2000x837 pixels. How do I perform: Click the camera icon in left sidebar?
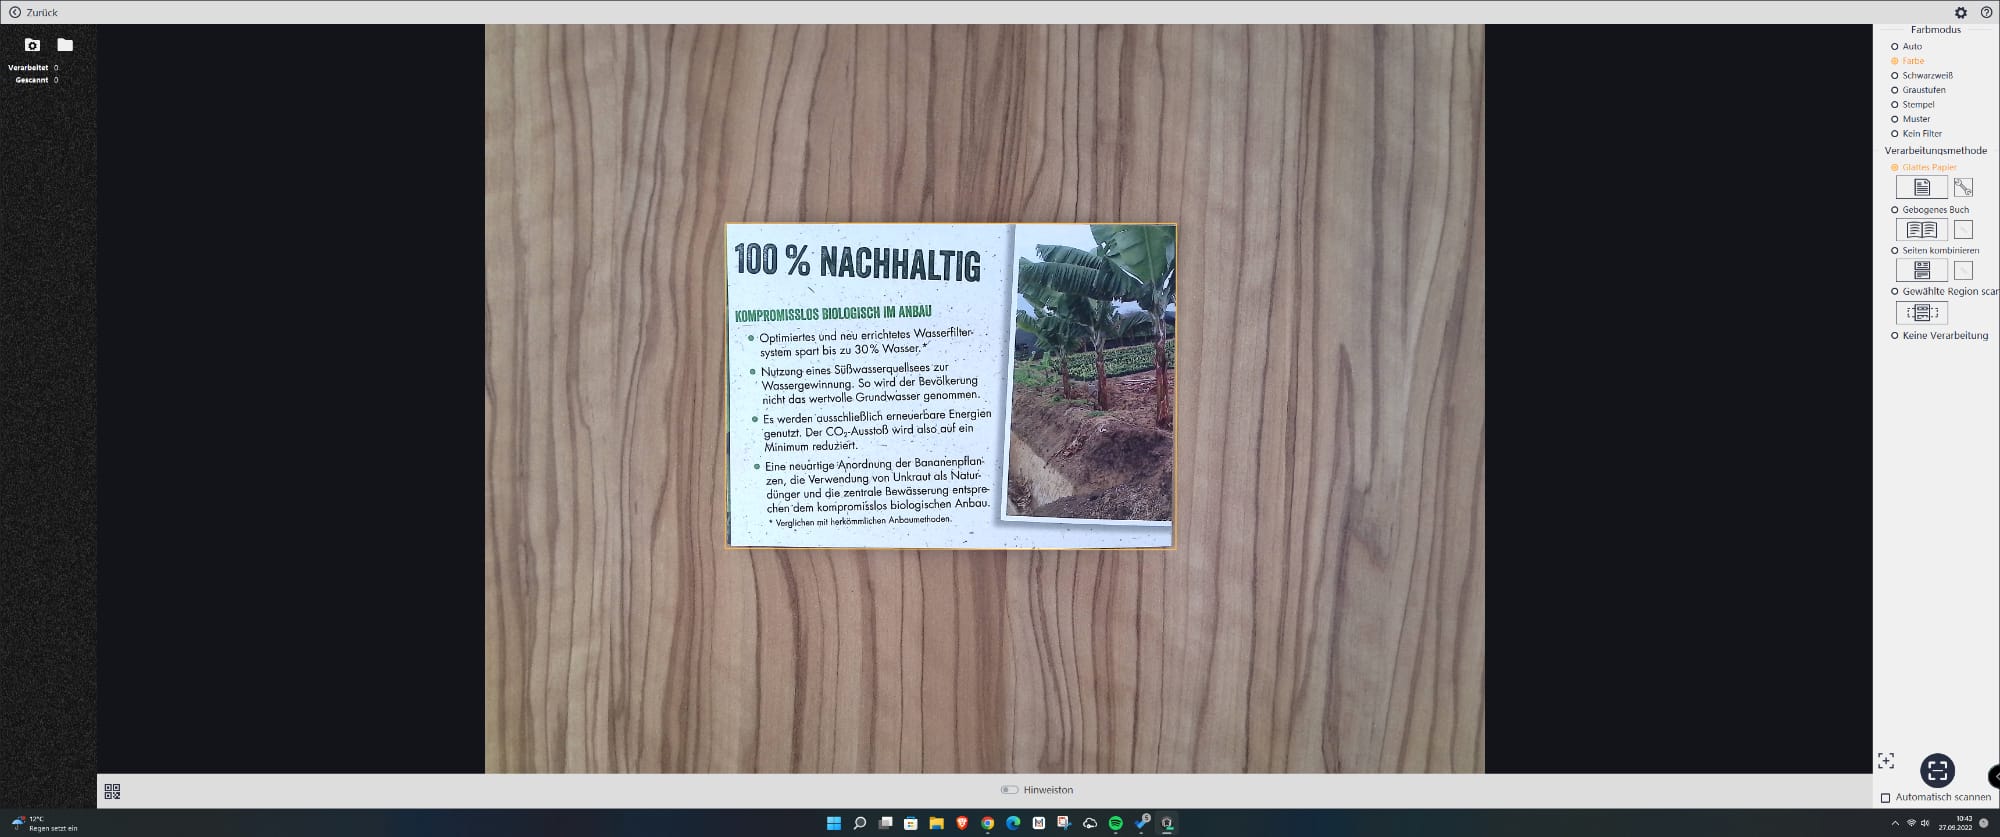click(32, 45)
